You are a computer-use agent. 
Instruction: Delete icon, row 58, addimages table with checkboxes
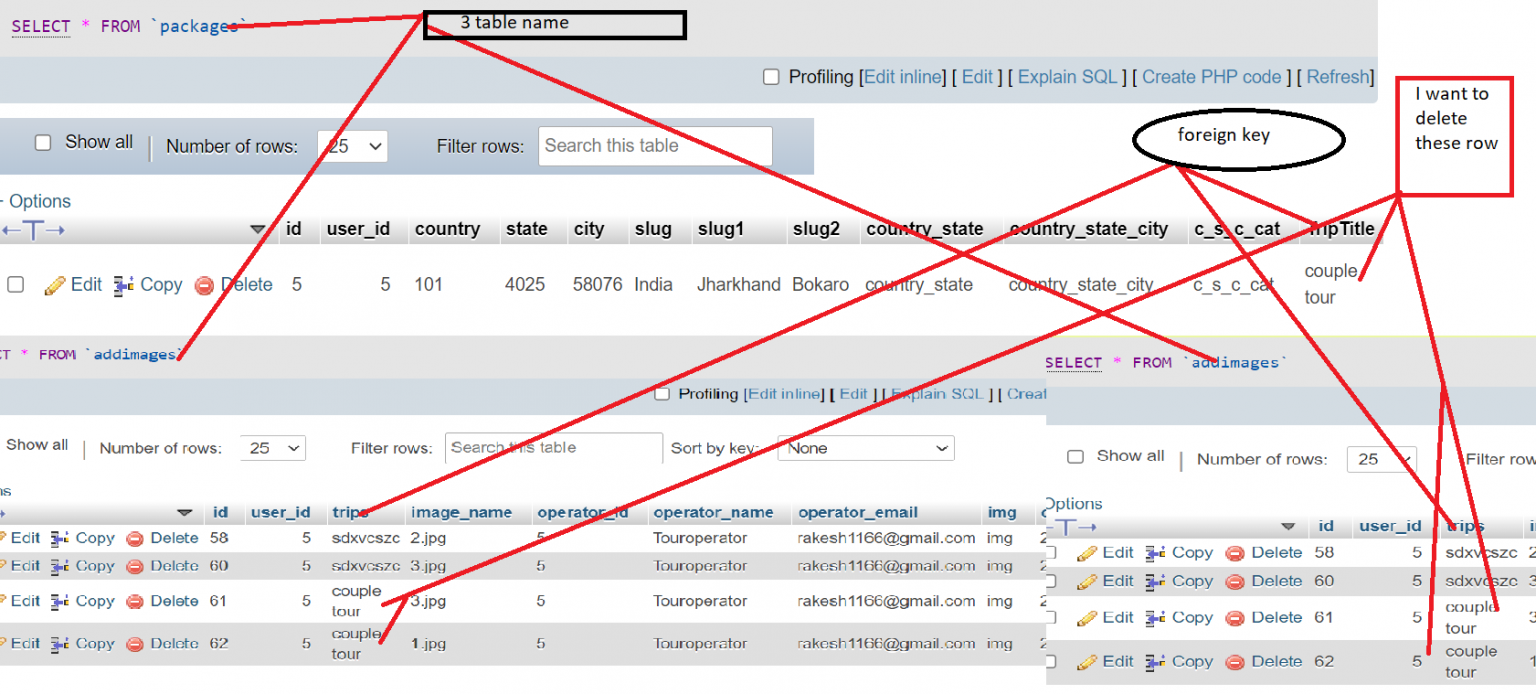(x=1235, y=553)
